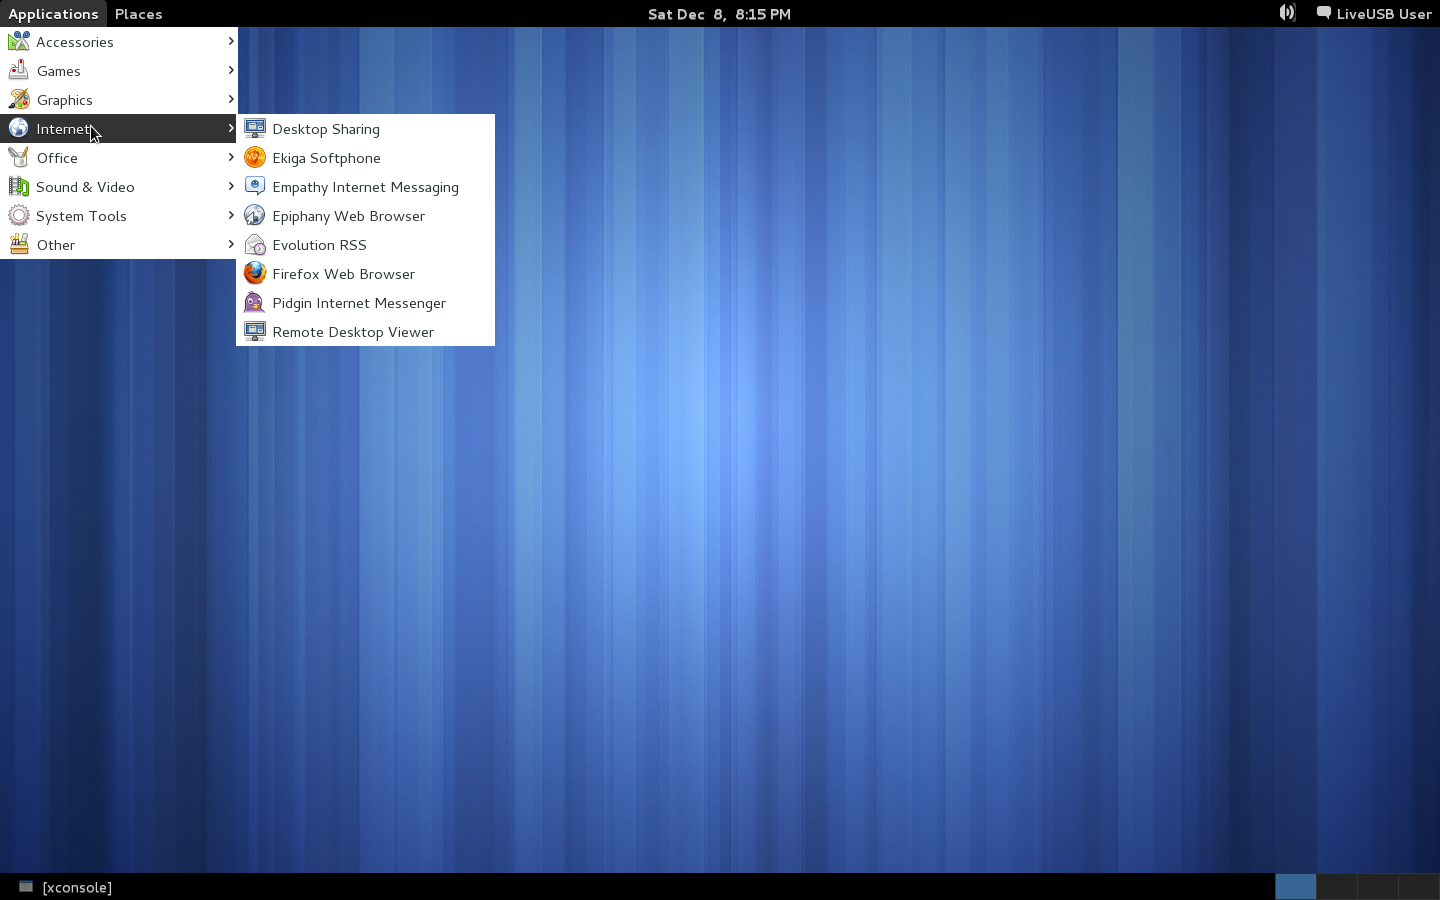The image size is (1440, 900).
Task: Click the xconsole window icon in taskbar
Action: click(26, 887)
